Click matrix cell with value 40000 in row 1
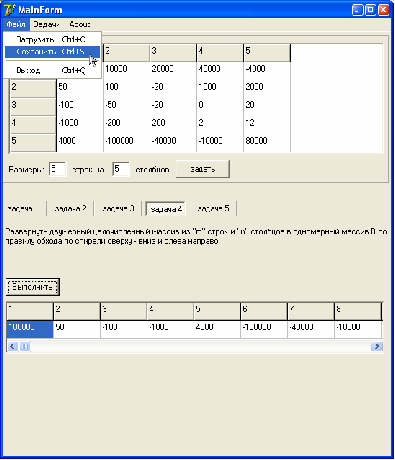Screen dimensions: 395x460 point(220,70)
